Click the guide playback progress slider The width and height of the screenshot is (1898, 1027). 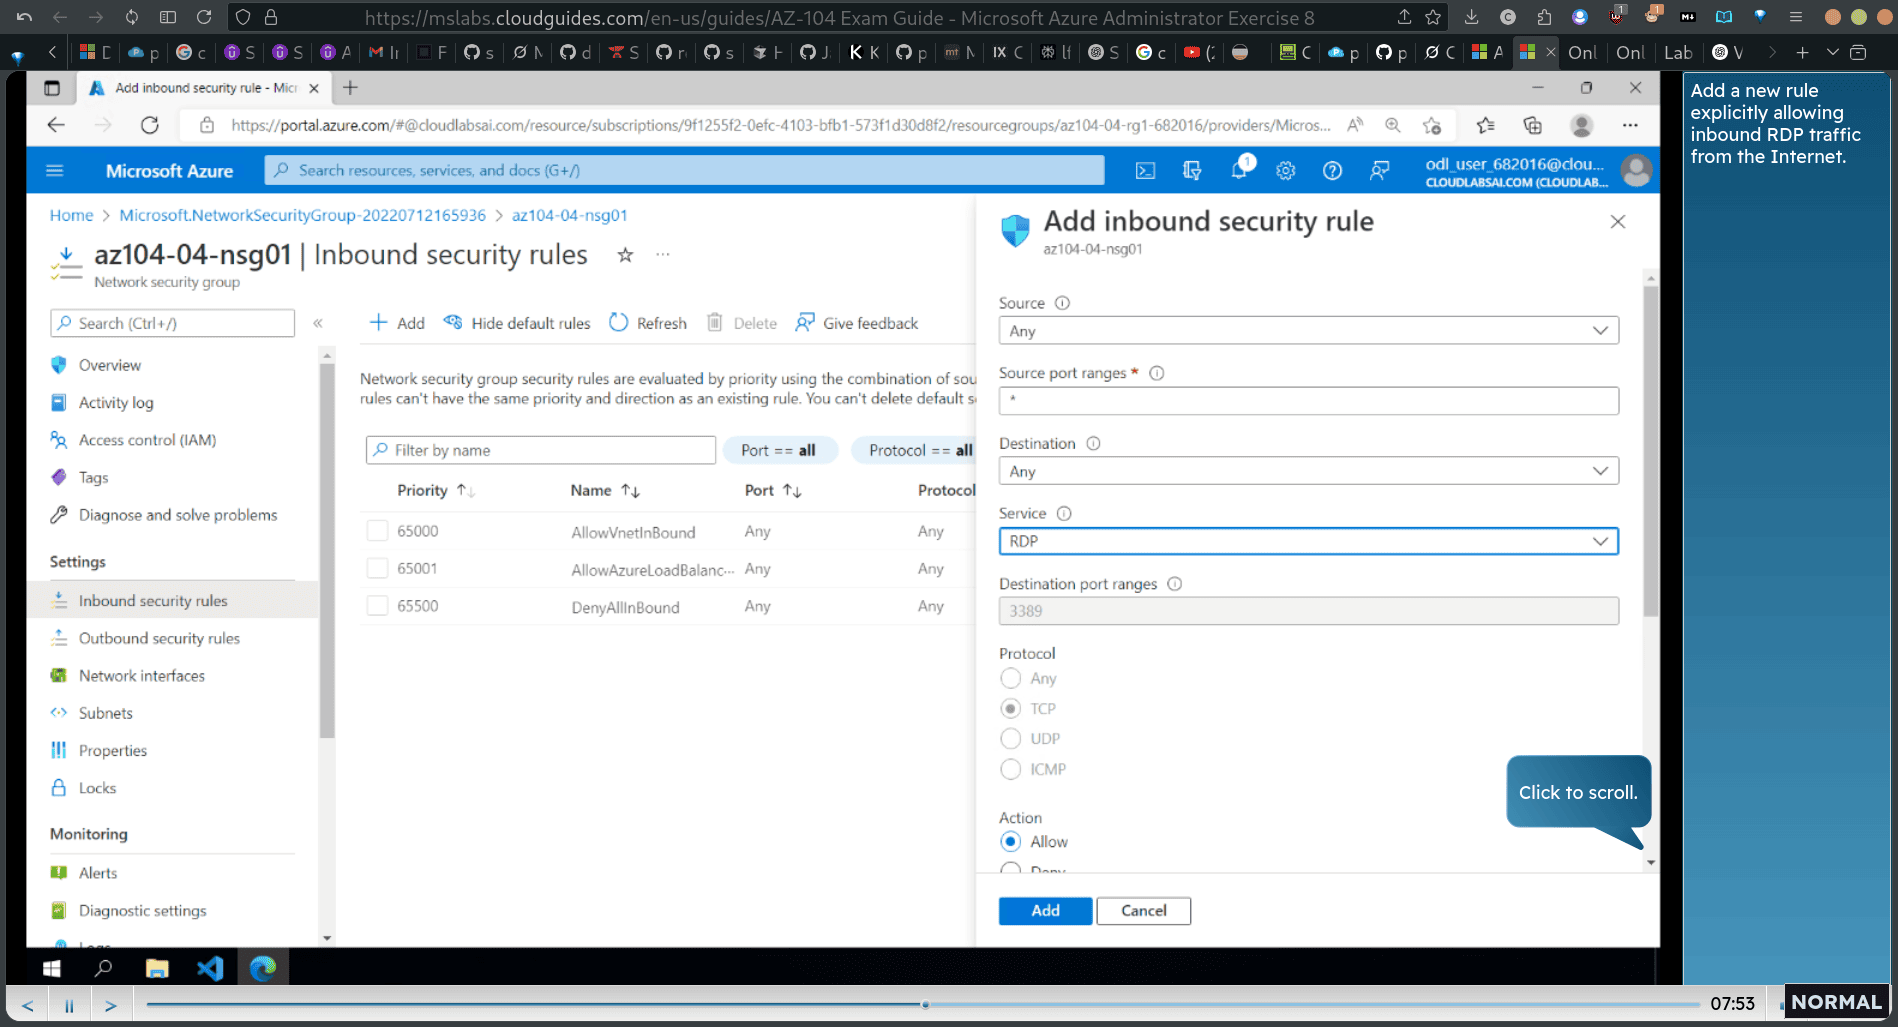pos(922,1004)
